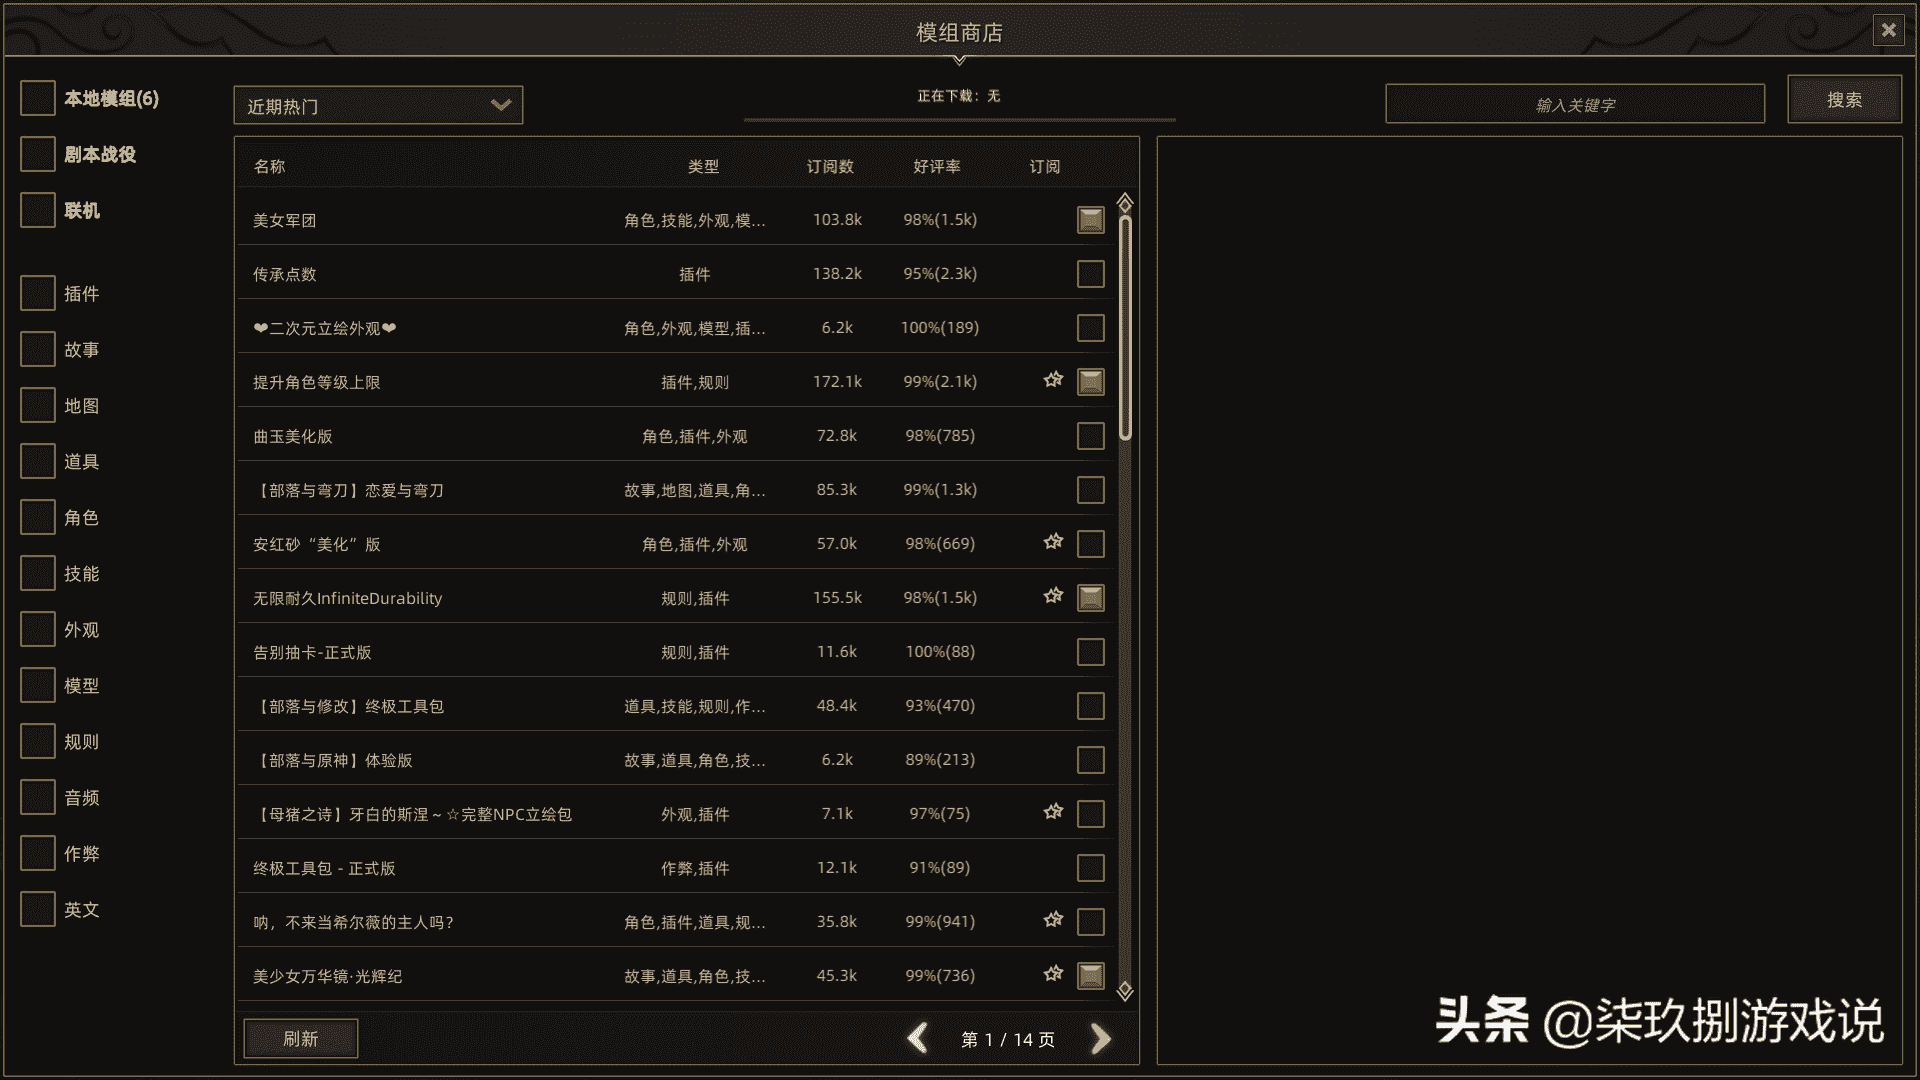
Task: Check the 角色 category filter
Action: [x=38, y=517]
